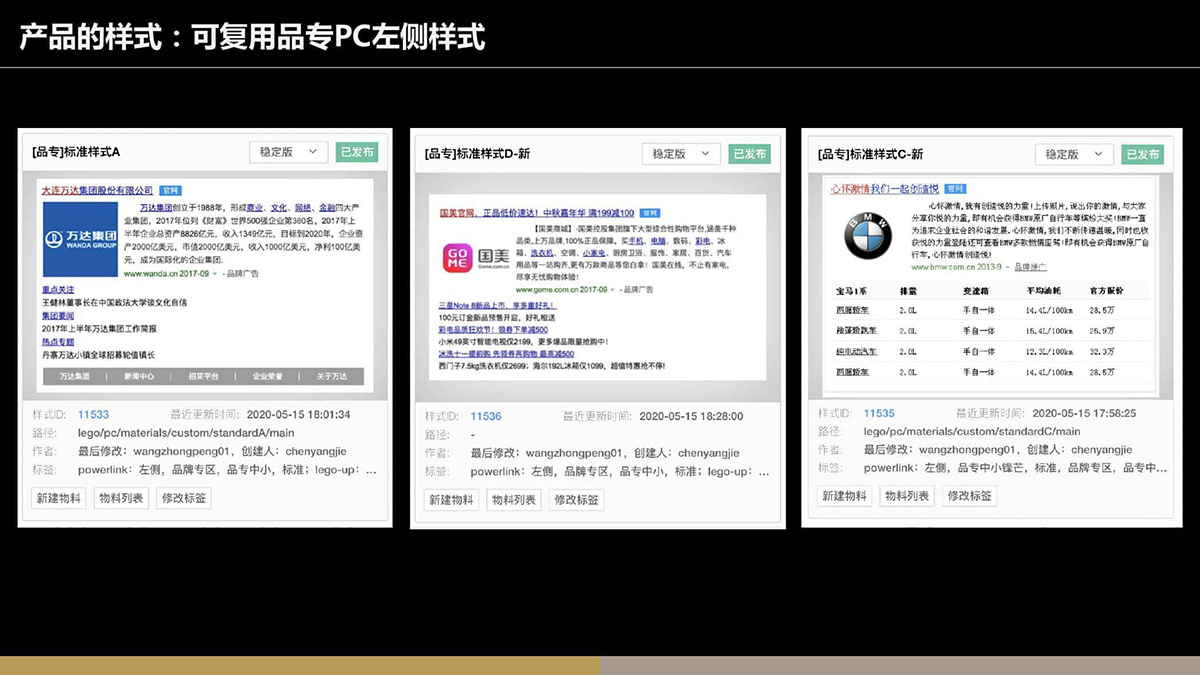Click the 官网 badge beside the BMW ad title
Image resolution: width=1200 pixels, height=675 pixels.
pyautogui.click(x=954, y=187)
